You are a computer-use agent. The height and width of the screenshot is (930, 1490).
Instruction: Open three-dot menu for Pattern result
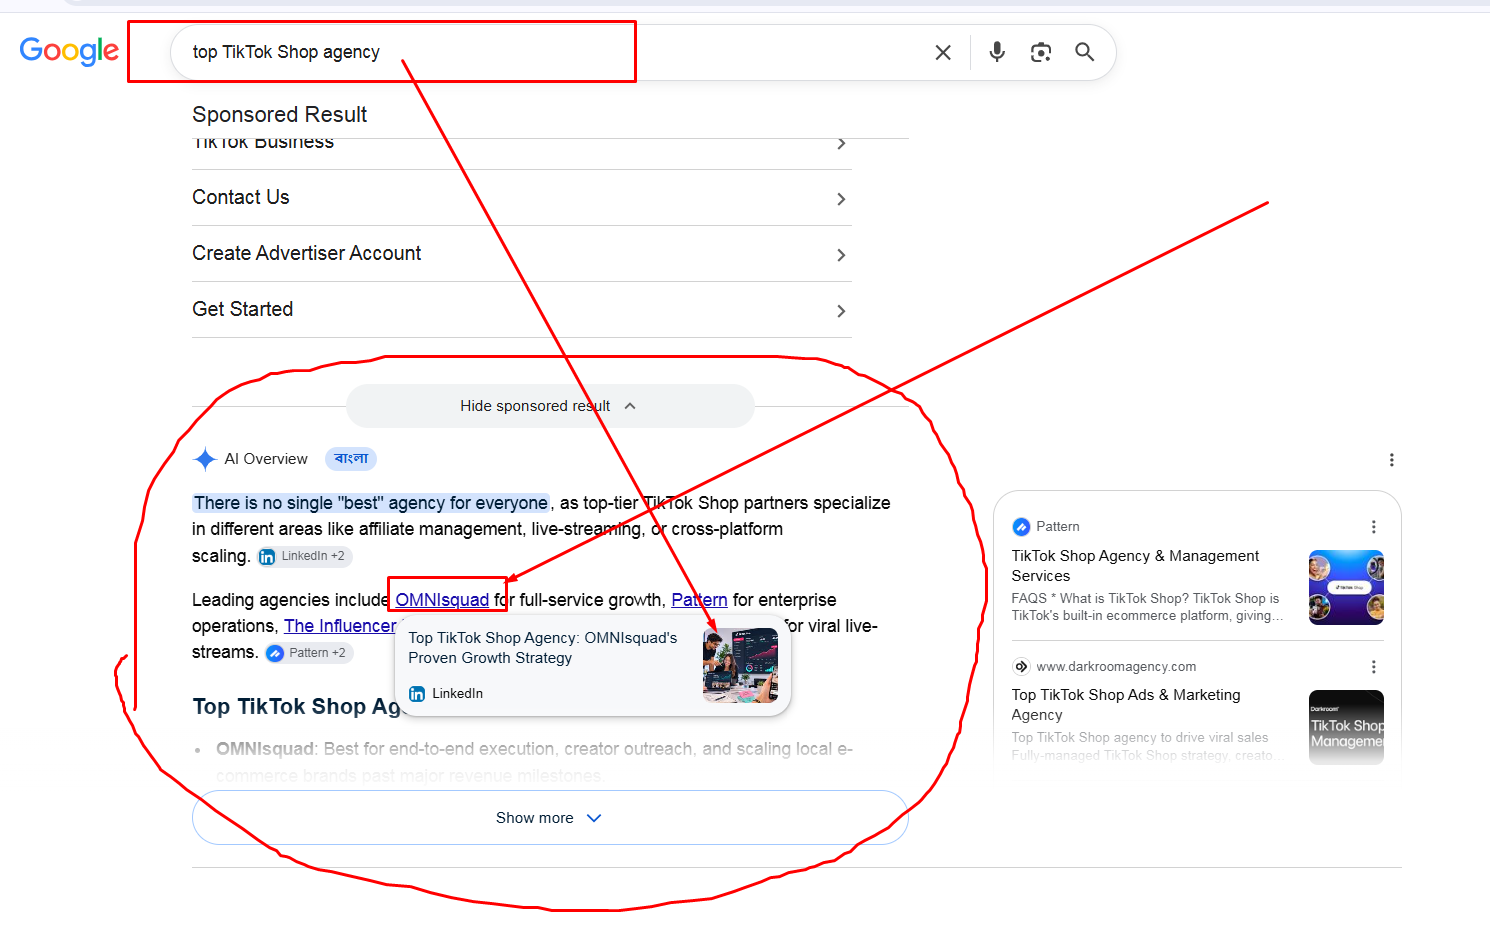point(1373,527)
